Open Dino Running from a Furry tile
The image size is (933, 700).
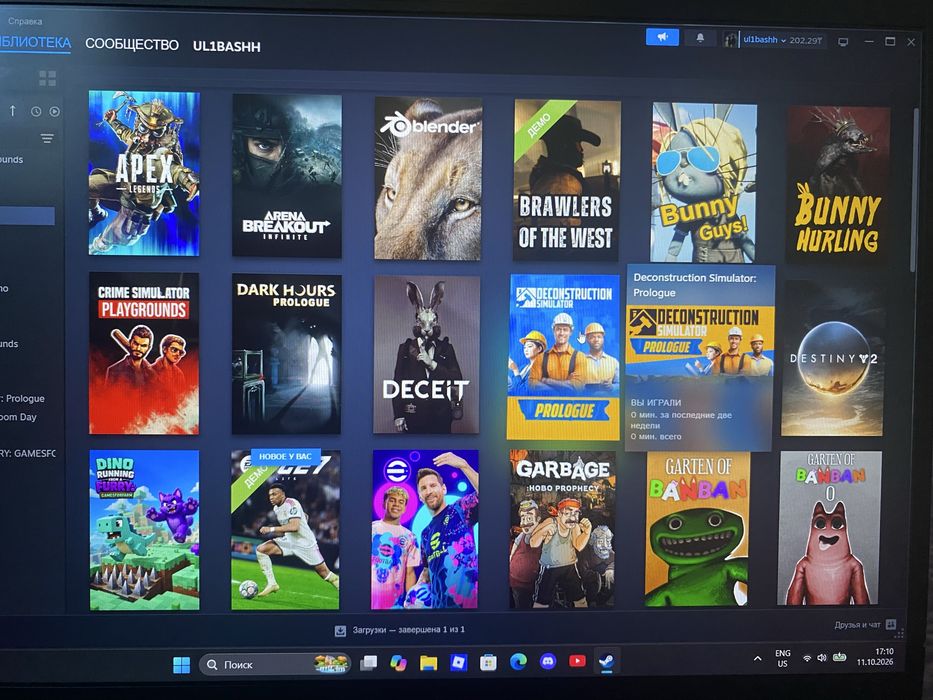coord(145,530)
